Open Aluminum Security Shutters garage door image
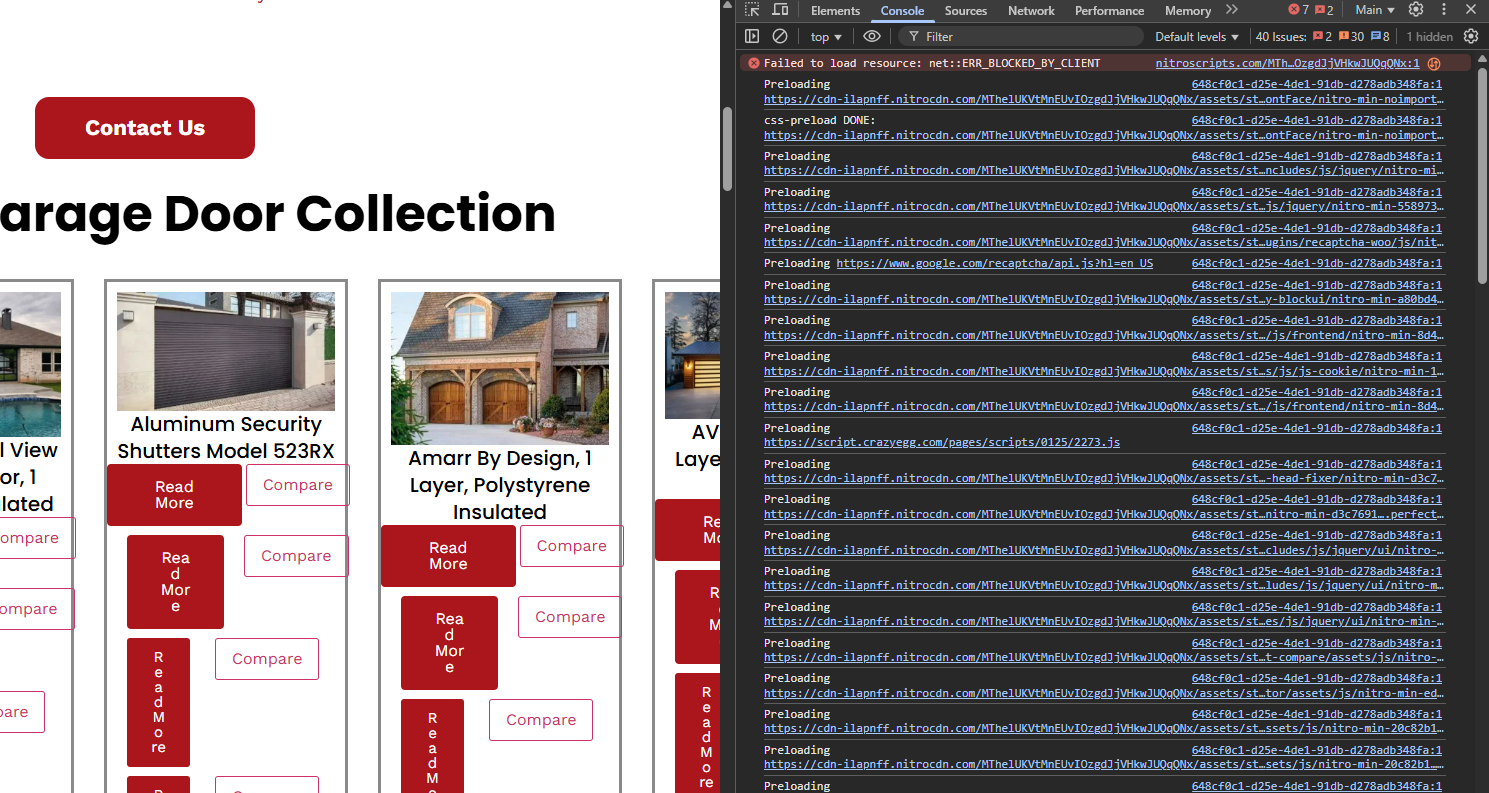This screenshot has width=1489, height=793. click(226, 351)
